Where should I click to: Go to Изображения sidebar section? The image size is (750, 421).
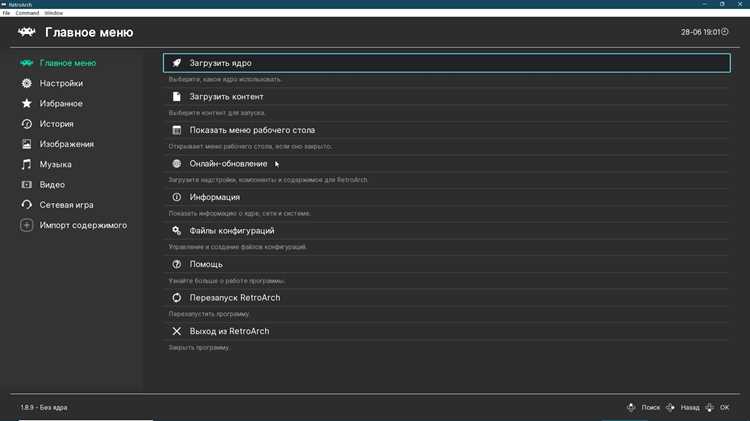click(x=66, y=144)
